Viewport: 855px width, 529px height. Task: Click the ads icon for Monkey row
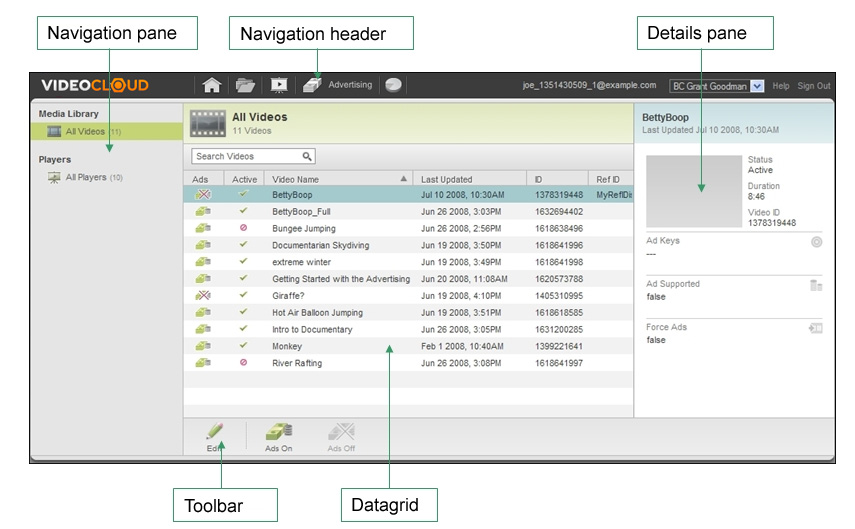203,346
